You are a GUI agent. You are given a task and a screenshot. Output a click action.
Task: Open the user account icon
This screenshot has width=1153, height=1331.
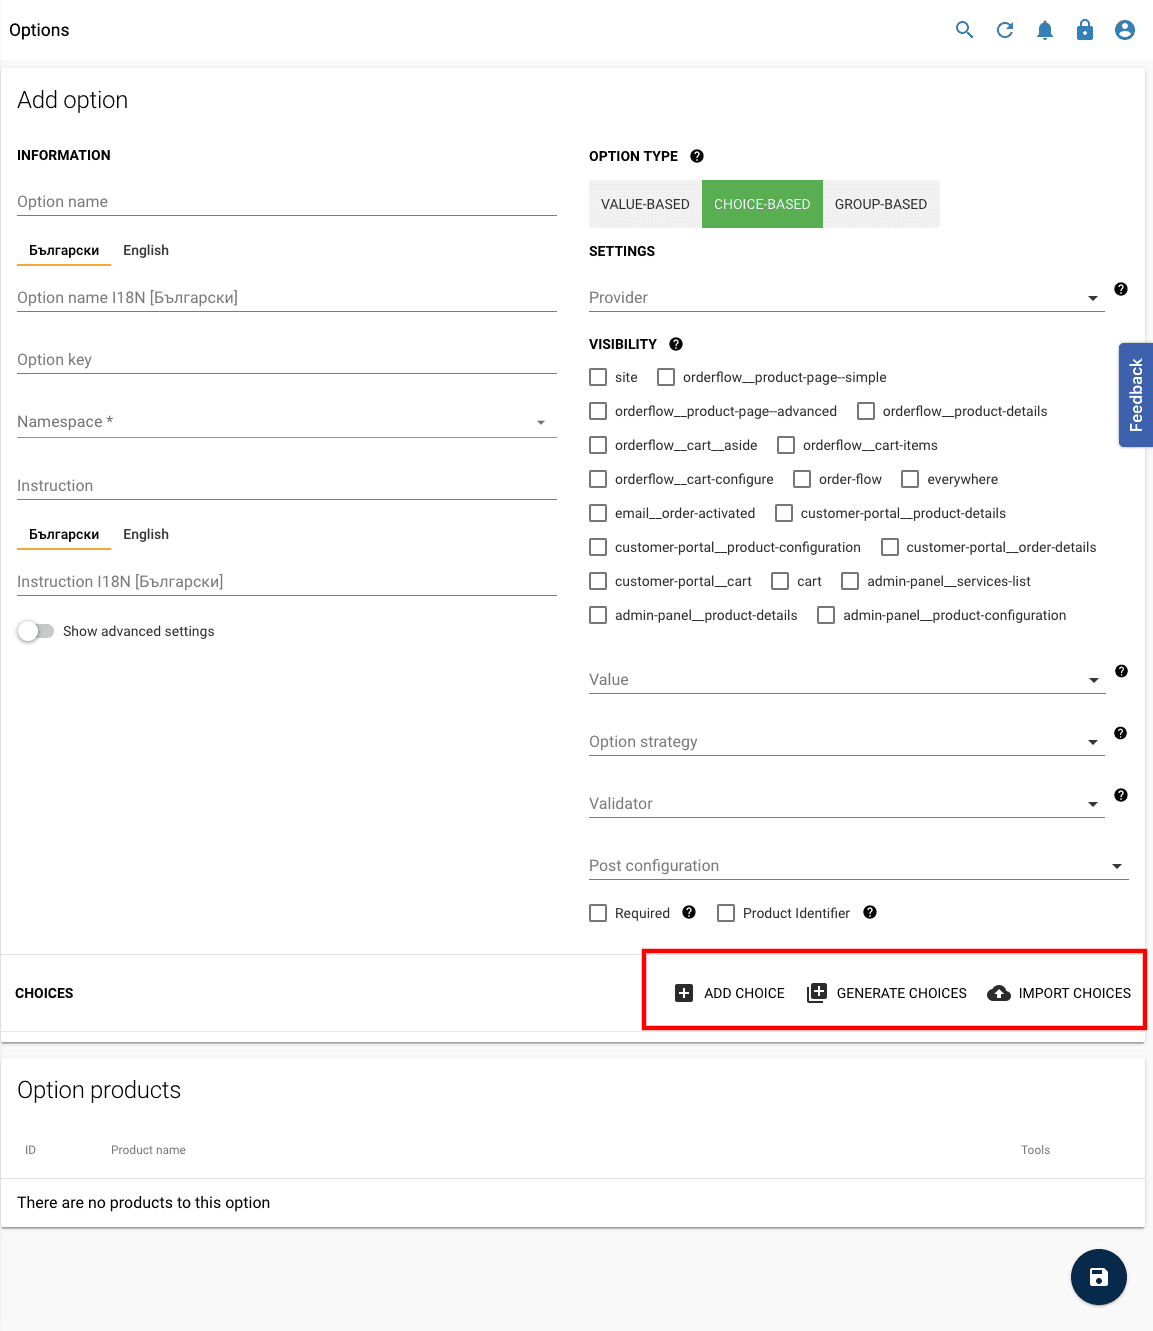(x=1124, y=30)
